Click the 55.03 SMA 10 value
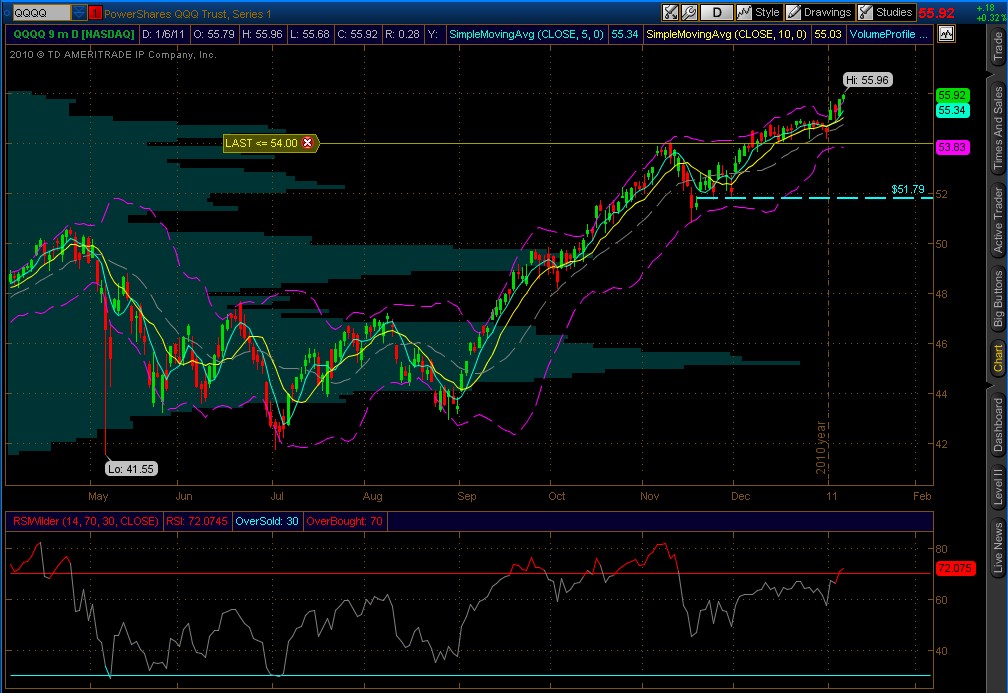 (827, 34)
